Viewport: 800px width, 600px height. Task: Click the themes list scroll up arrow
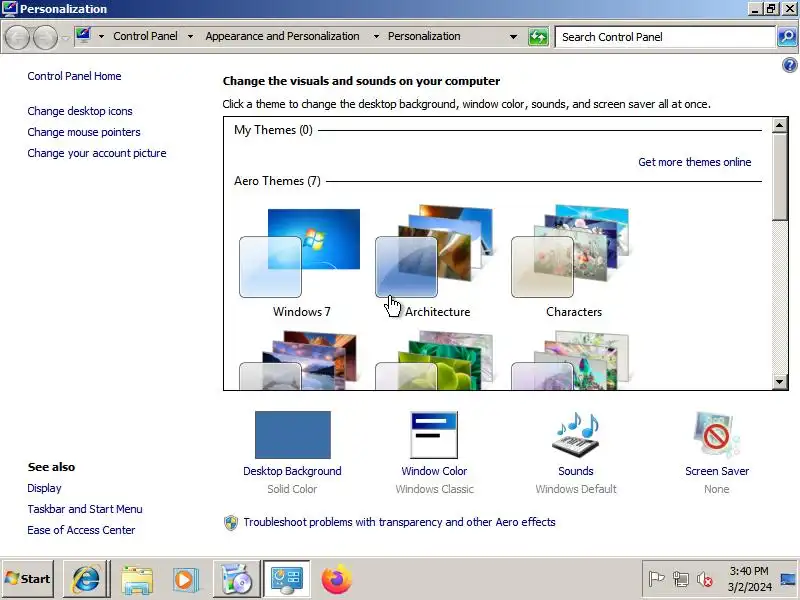click(x=780, y=125)
